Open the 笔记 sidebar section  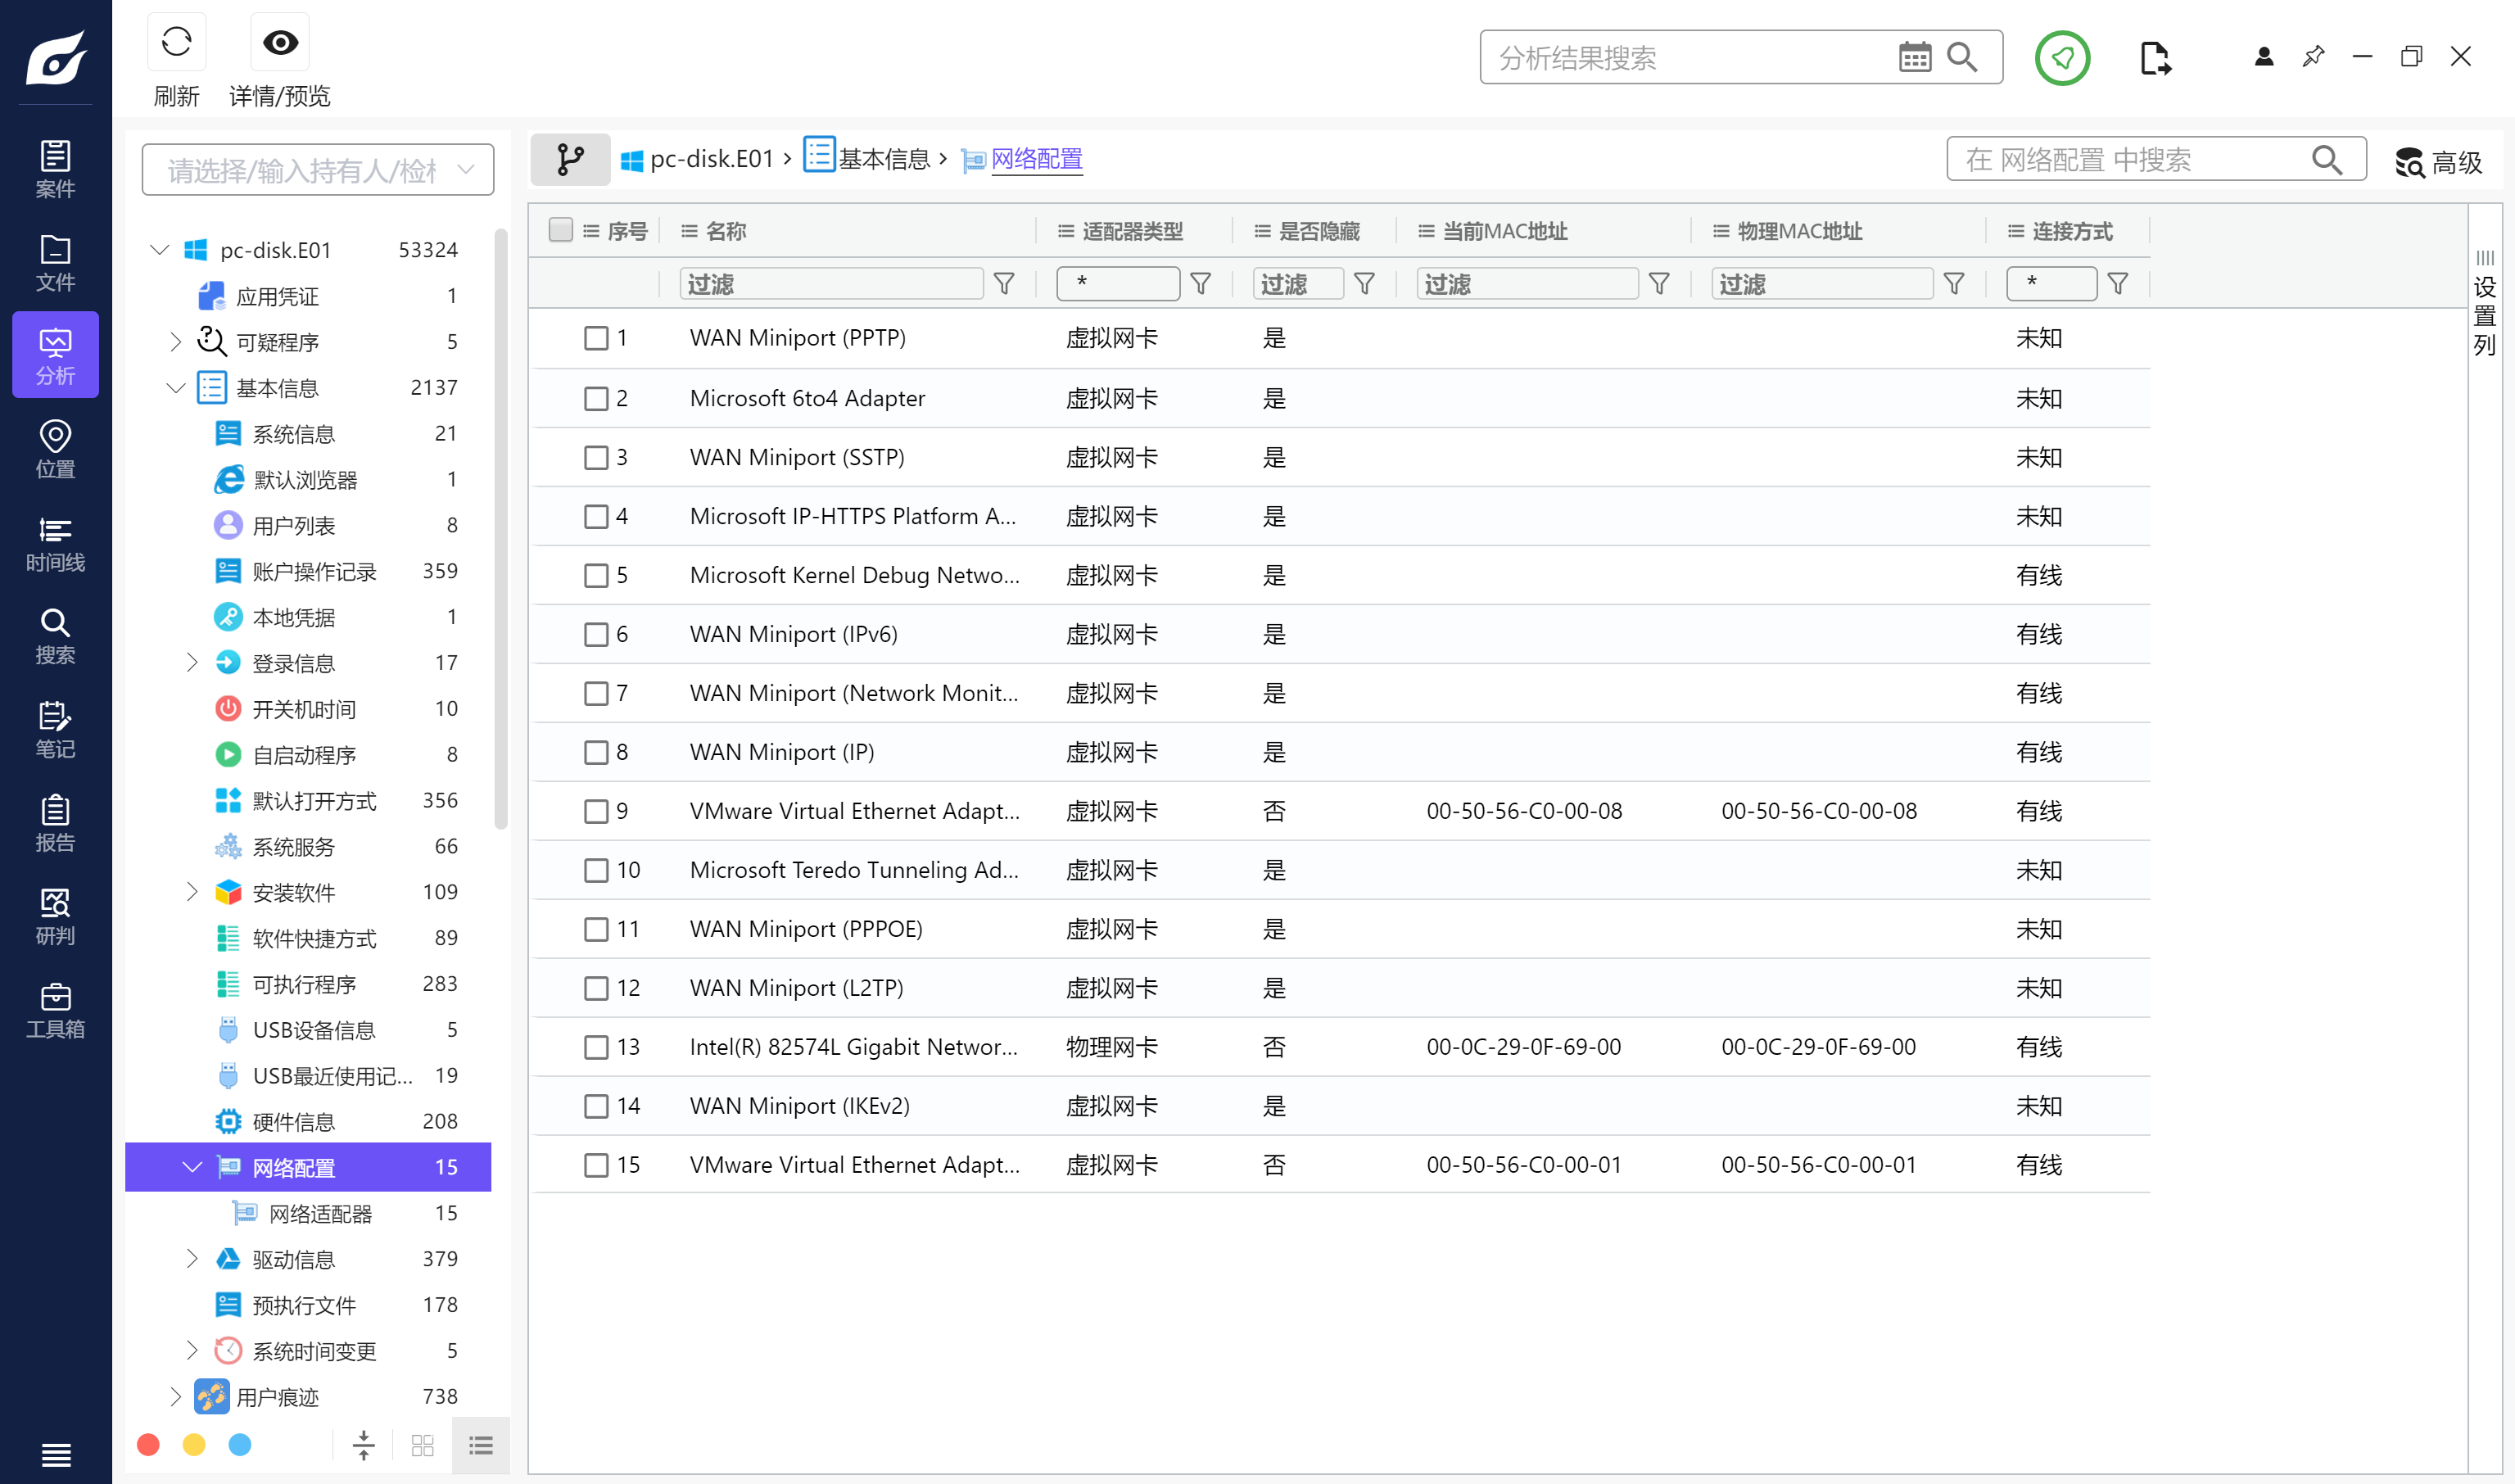pyautogui.click(x=55, y=729)
